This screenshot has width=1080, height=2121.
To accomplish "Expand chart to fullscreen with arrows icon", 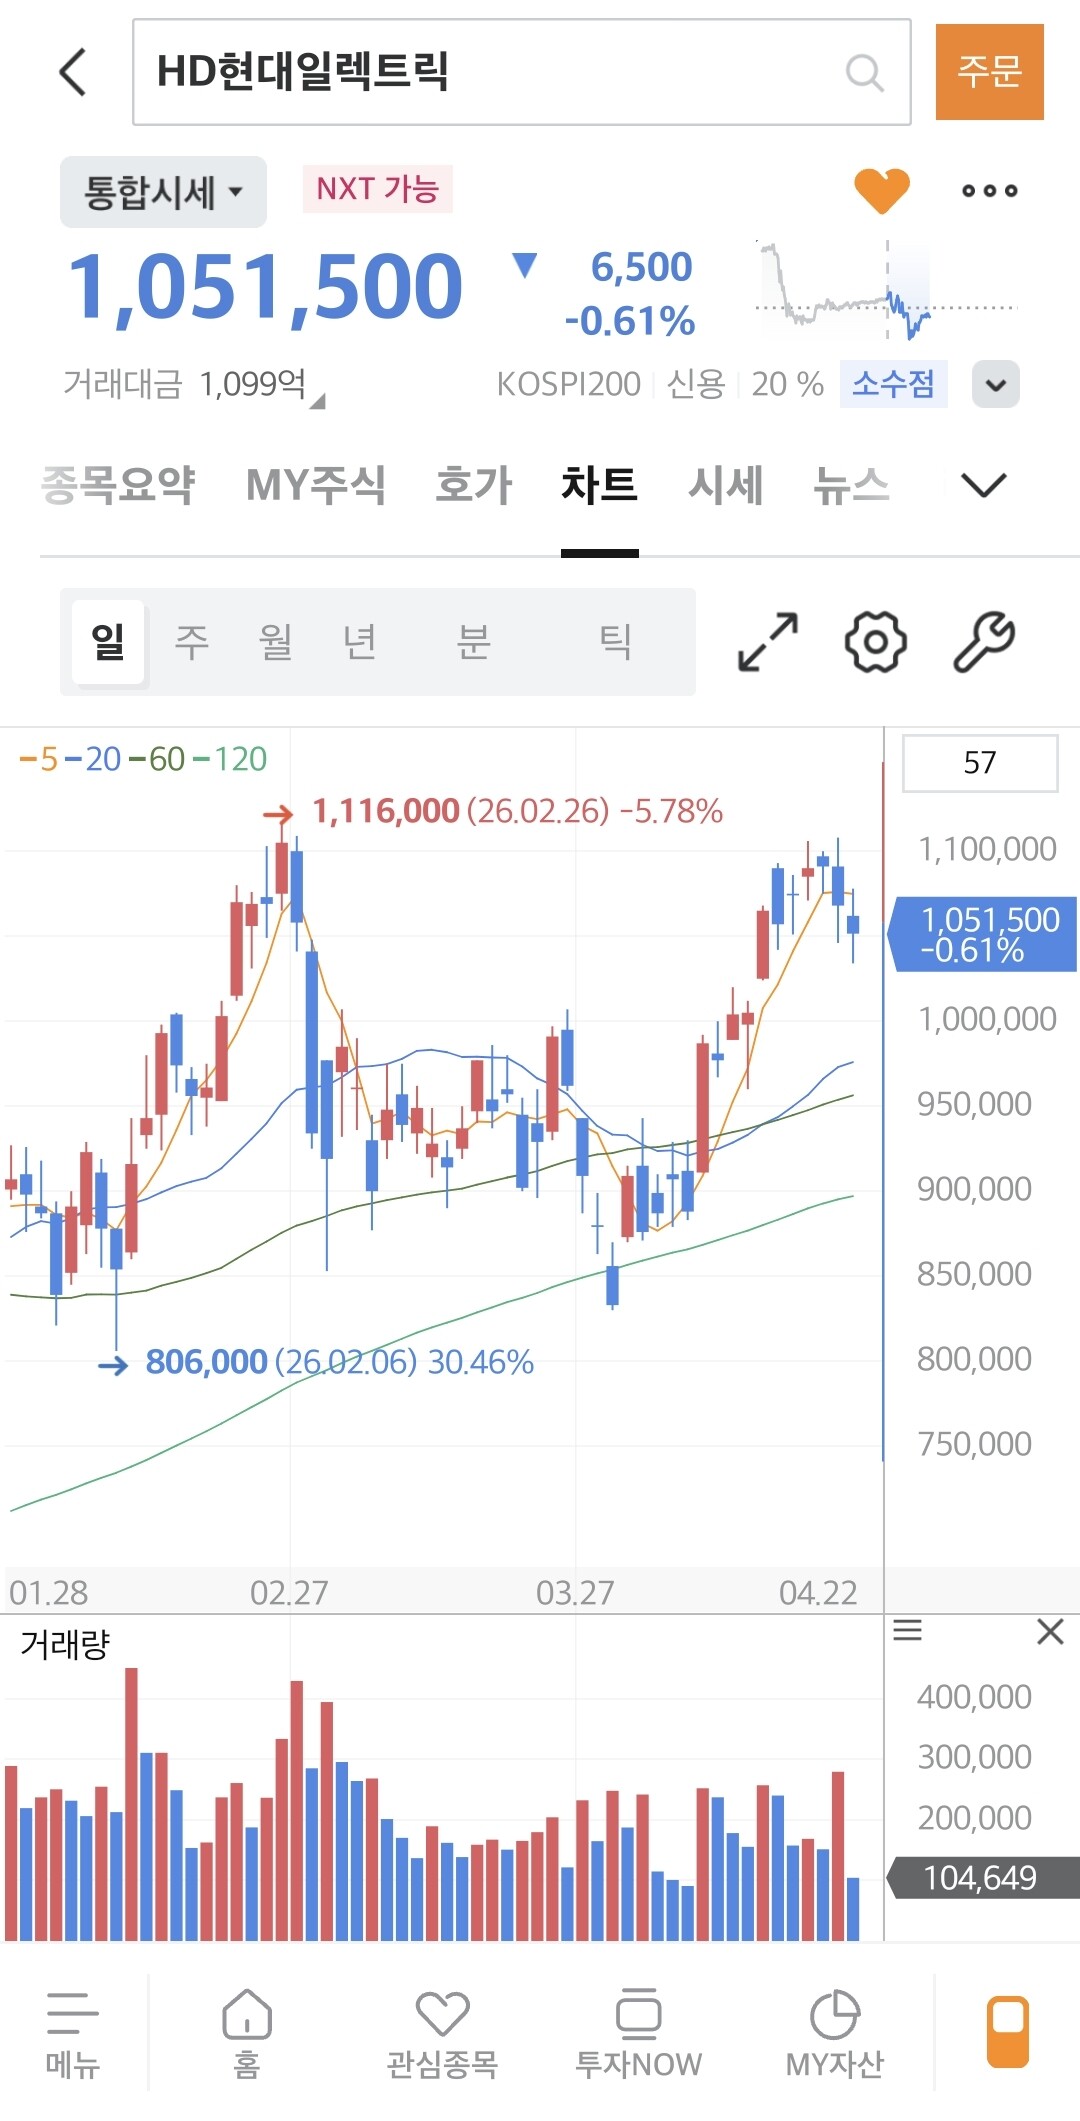I will coord(767,642).
